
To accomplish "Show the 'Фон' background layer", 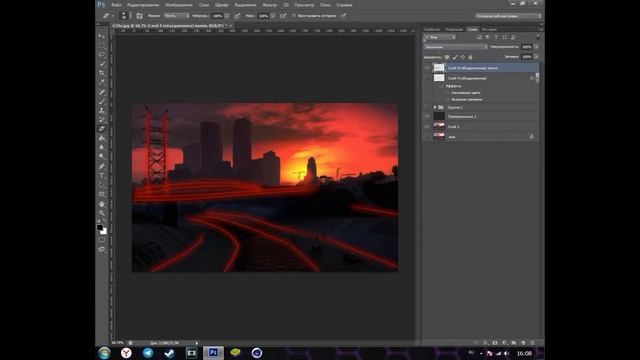I will 427,137.
